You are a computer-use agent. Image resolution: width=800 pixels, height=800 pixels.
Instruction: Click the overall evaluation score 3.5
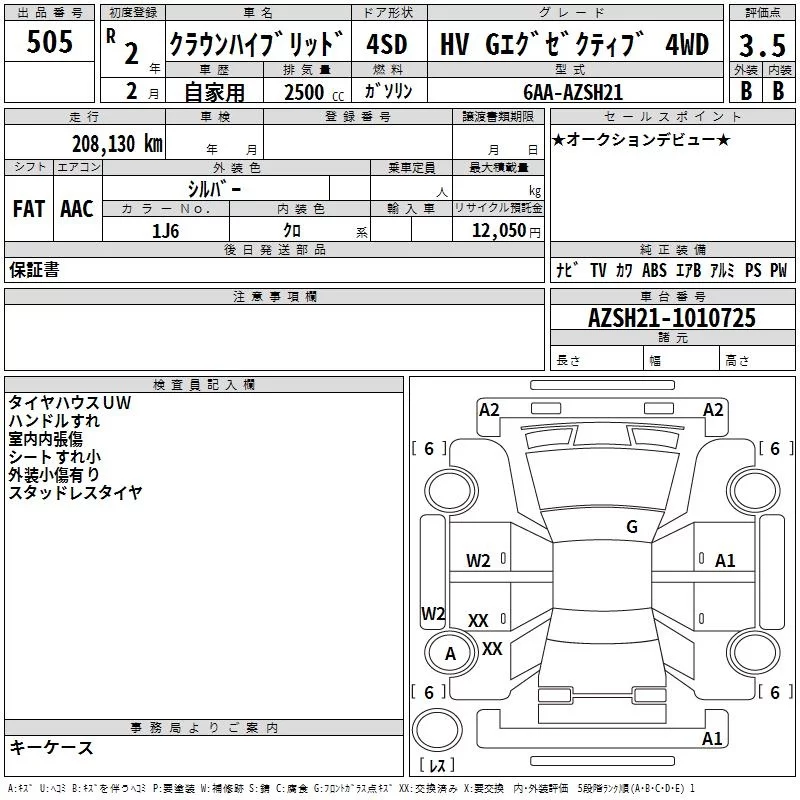(763, 45)
